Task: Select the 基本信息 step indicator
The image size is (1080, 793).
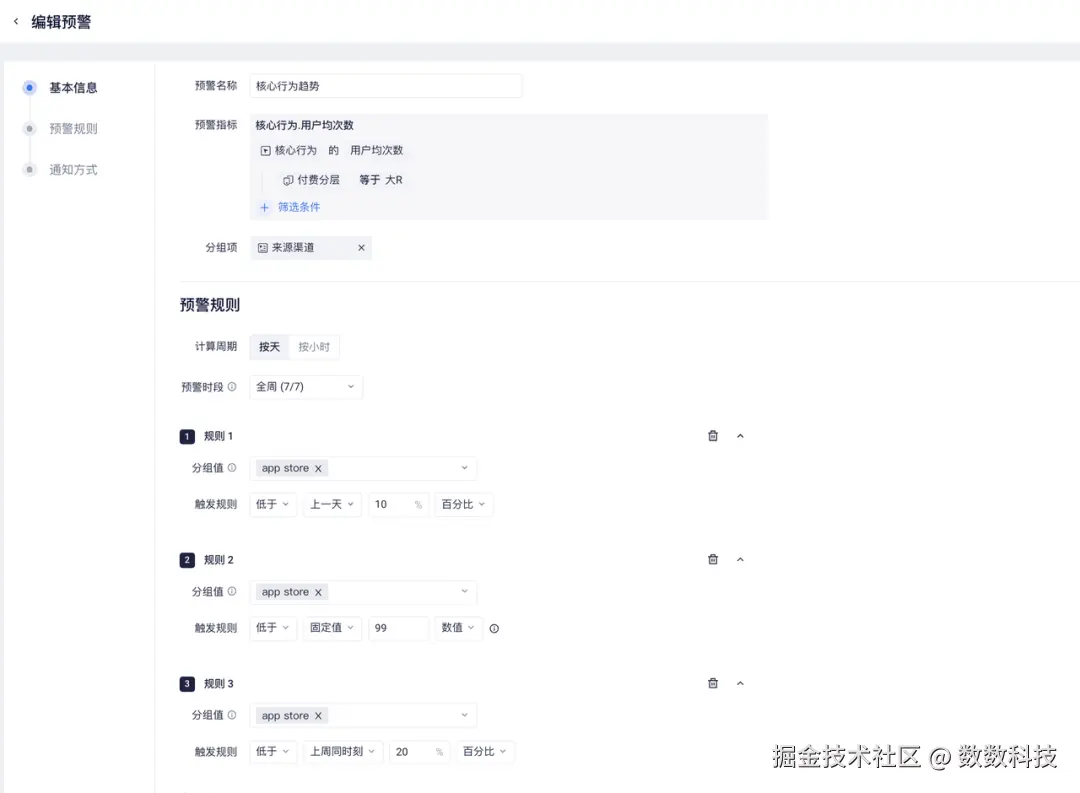Action: 72,88
